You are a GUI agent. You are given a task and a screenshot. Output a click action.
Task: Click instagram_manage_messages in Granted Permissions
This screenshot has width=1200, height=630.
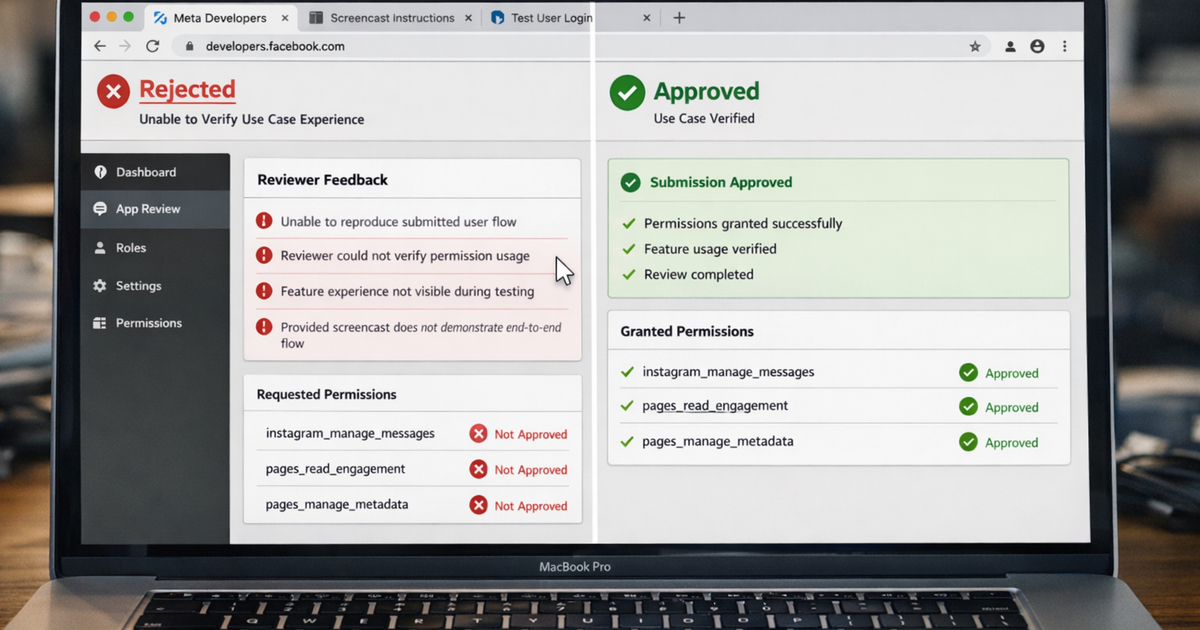click(728, 372)
